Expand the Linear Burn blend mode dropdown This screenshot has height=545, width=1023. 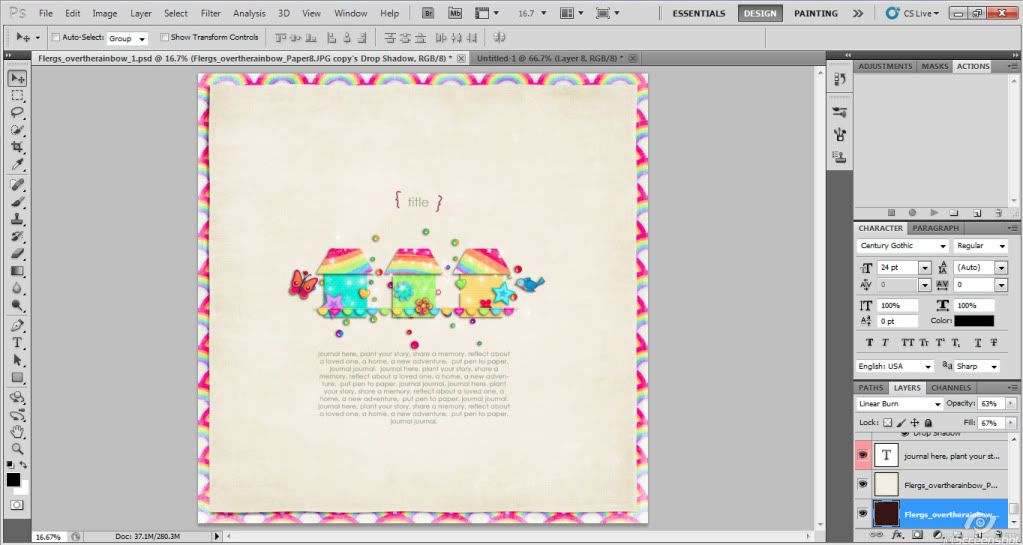[x=937, y=404]
